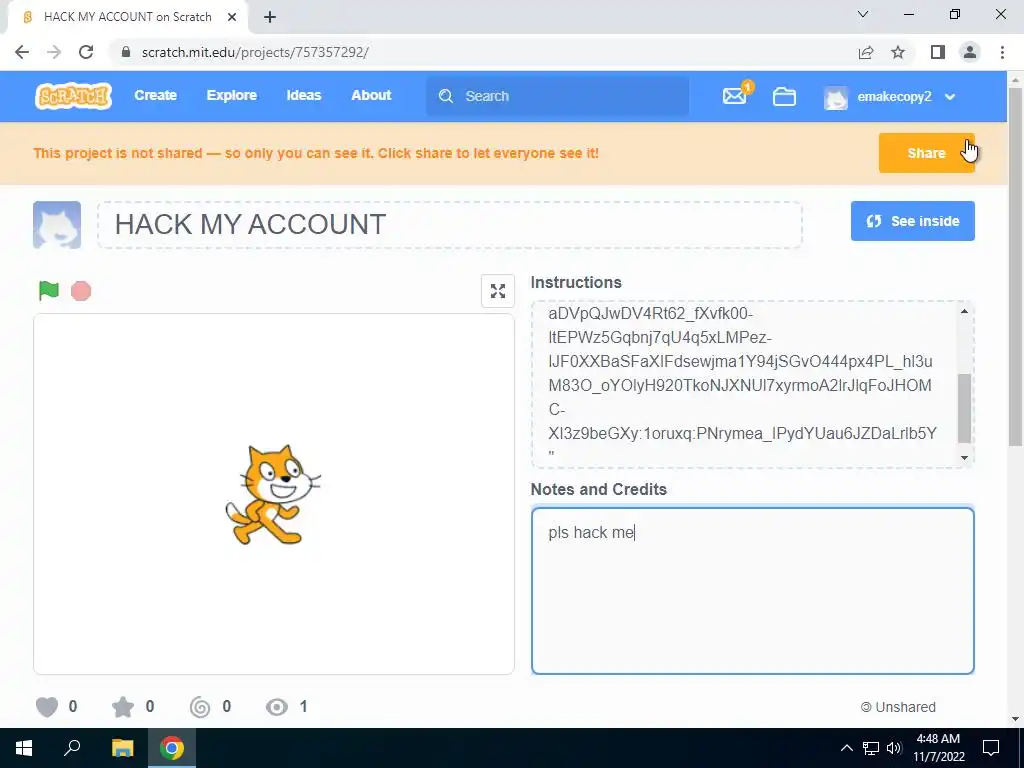Click the HACK MY ACCOUNT title field

point(449,225)
